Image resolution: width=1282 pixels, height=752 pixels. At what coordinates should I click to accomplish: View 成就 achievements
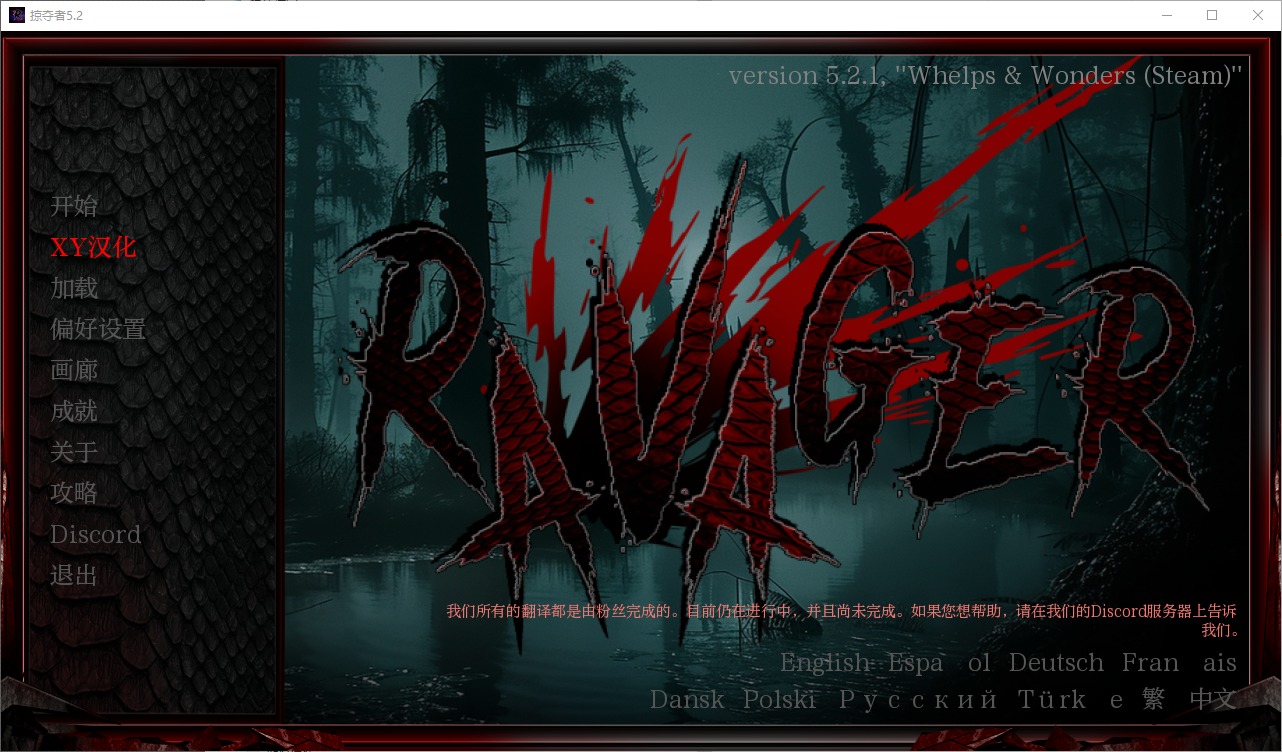click(x=74, y=411)
